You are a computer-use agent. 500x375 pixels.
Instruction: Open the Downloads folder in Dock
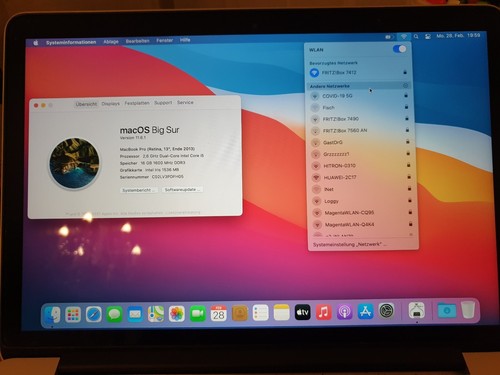point(447,310)
